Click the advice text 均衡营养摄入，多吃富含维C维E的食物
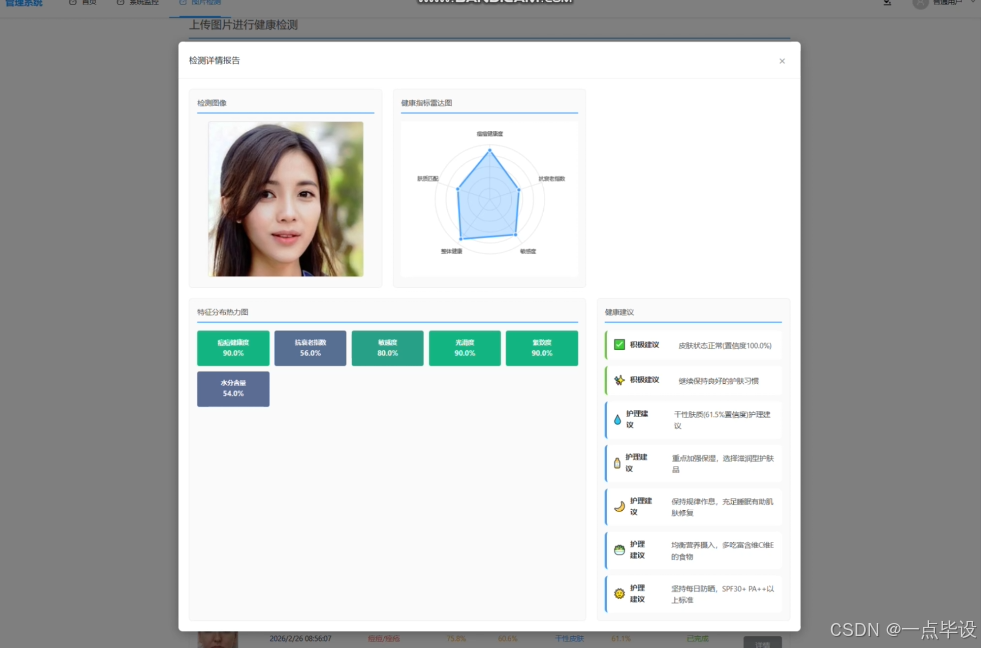Viewport: 981px width, 648px height. point(723,550)
